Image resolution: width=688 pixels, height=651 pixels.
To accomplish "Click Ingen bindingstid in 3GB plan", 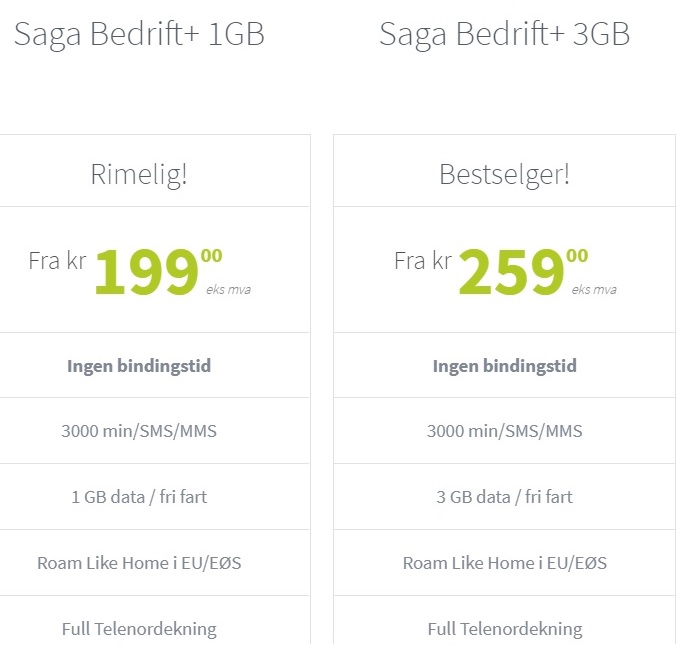I will coord(505,366).
